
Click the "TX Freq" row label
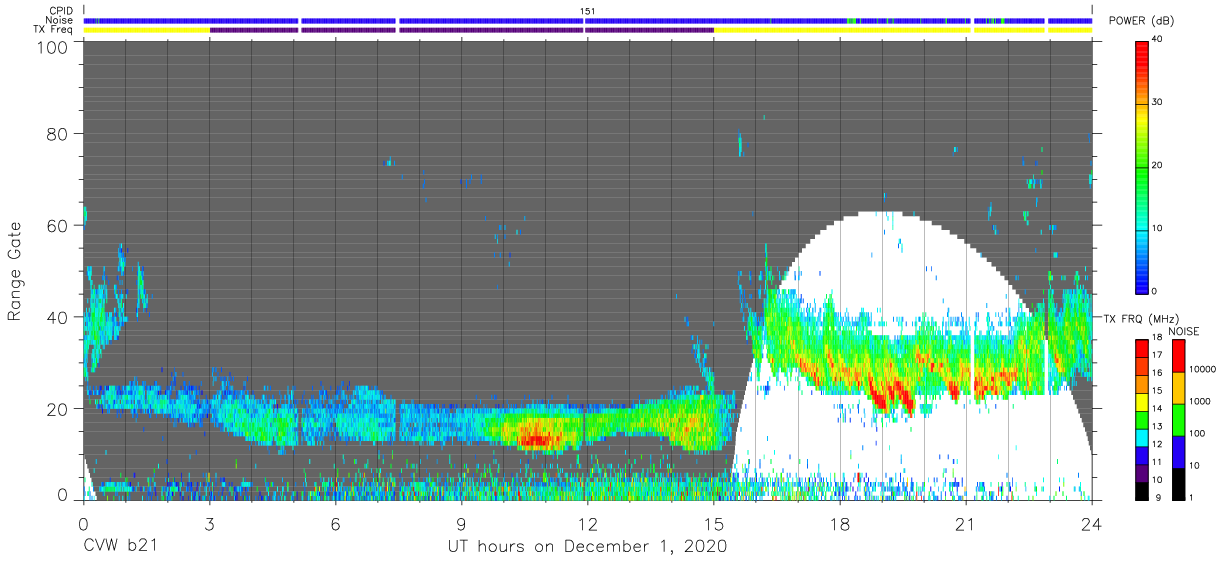pos(54,30)
